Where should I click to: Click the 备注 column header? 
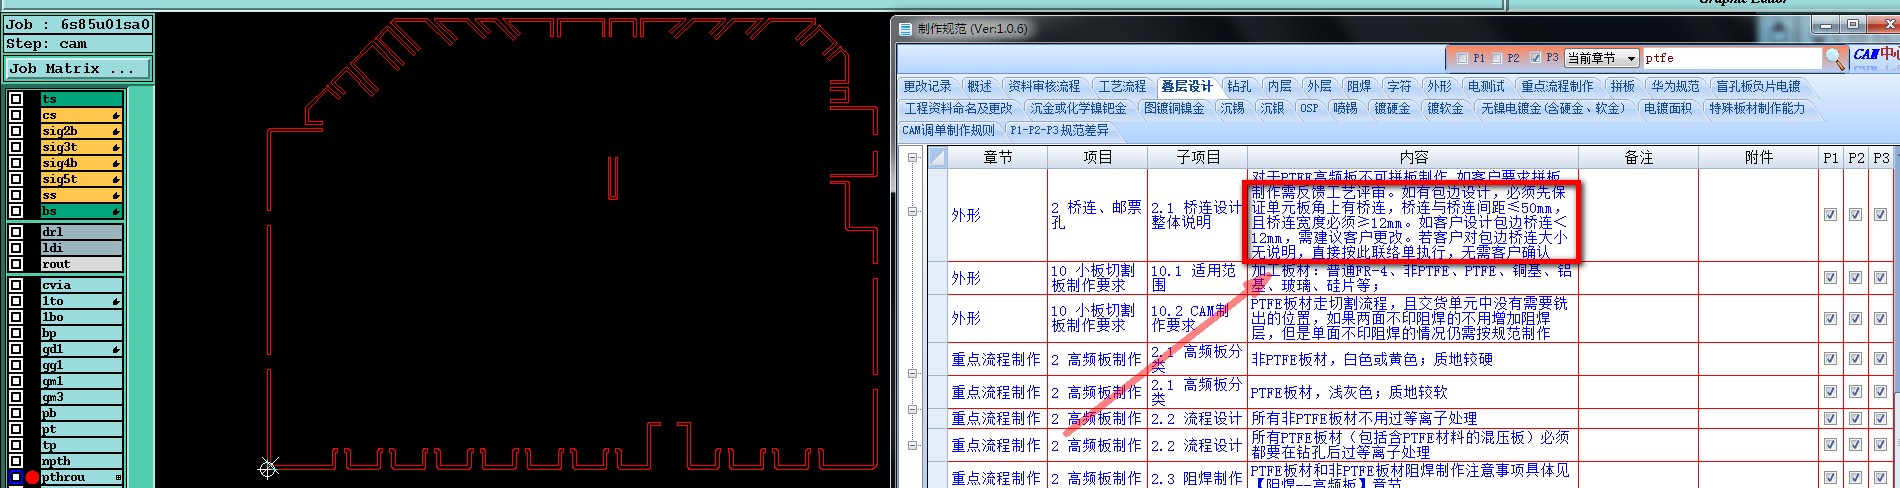coord(1638,157)
